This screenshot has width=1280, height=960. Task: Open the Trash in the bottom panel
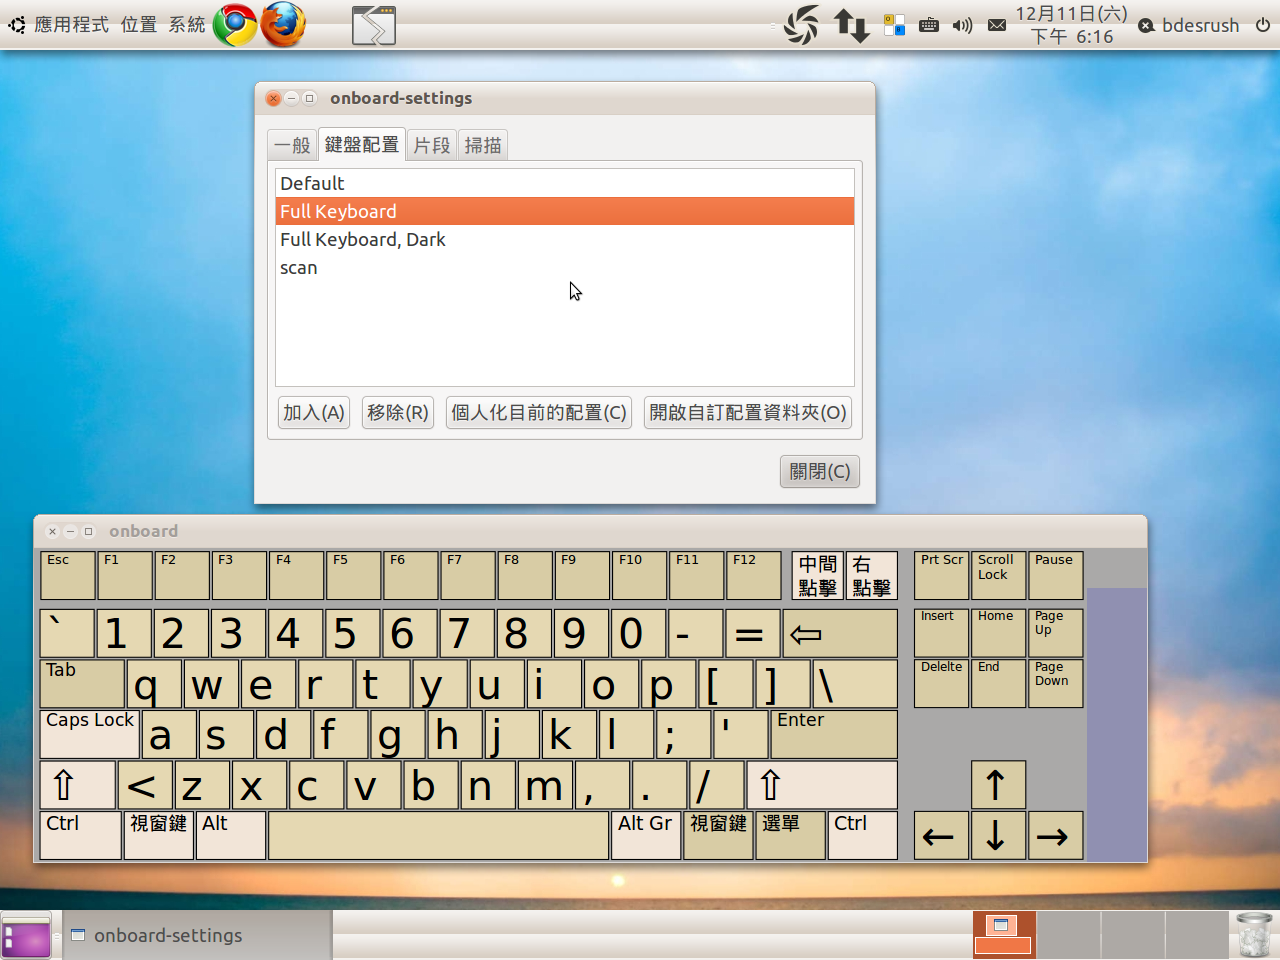point(1253,935)
